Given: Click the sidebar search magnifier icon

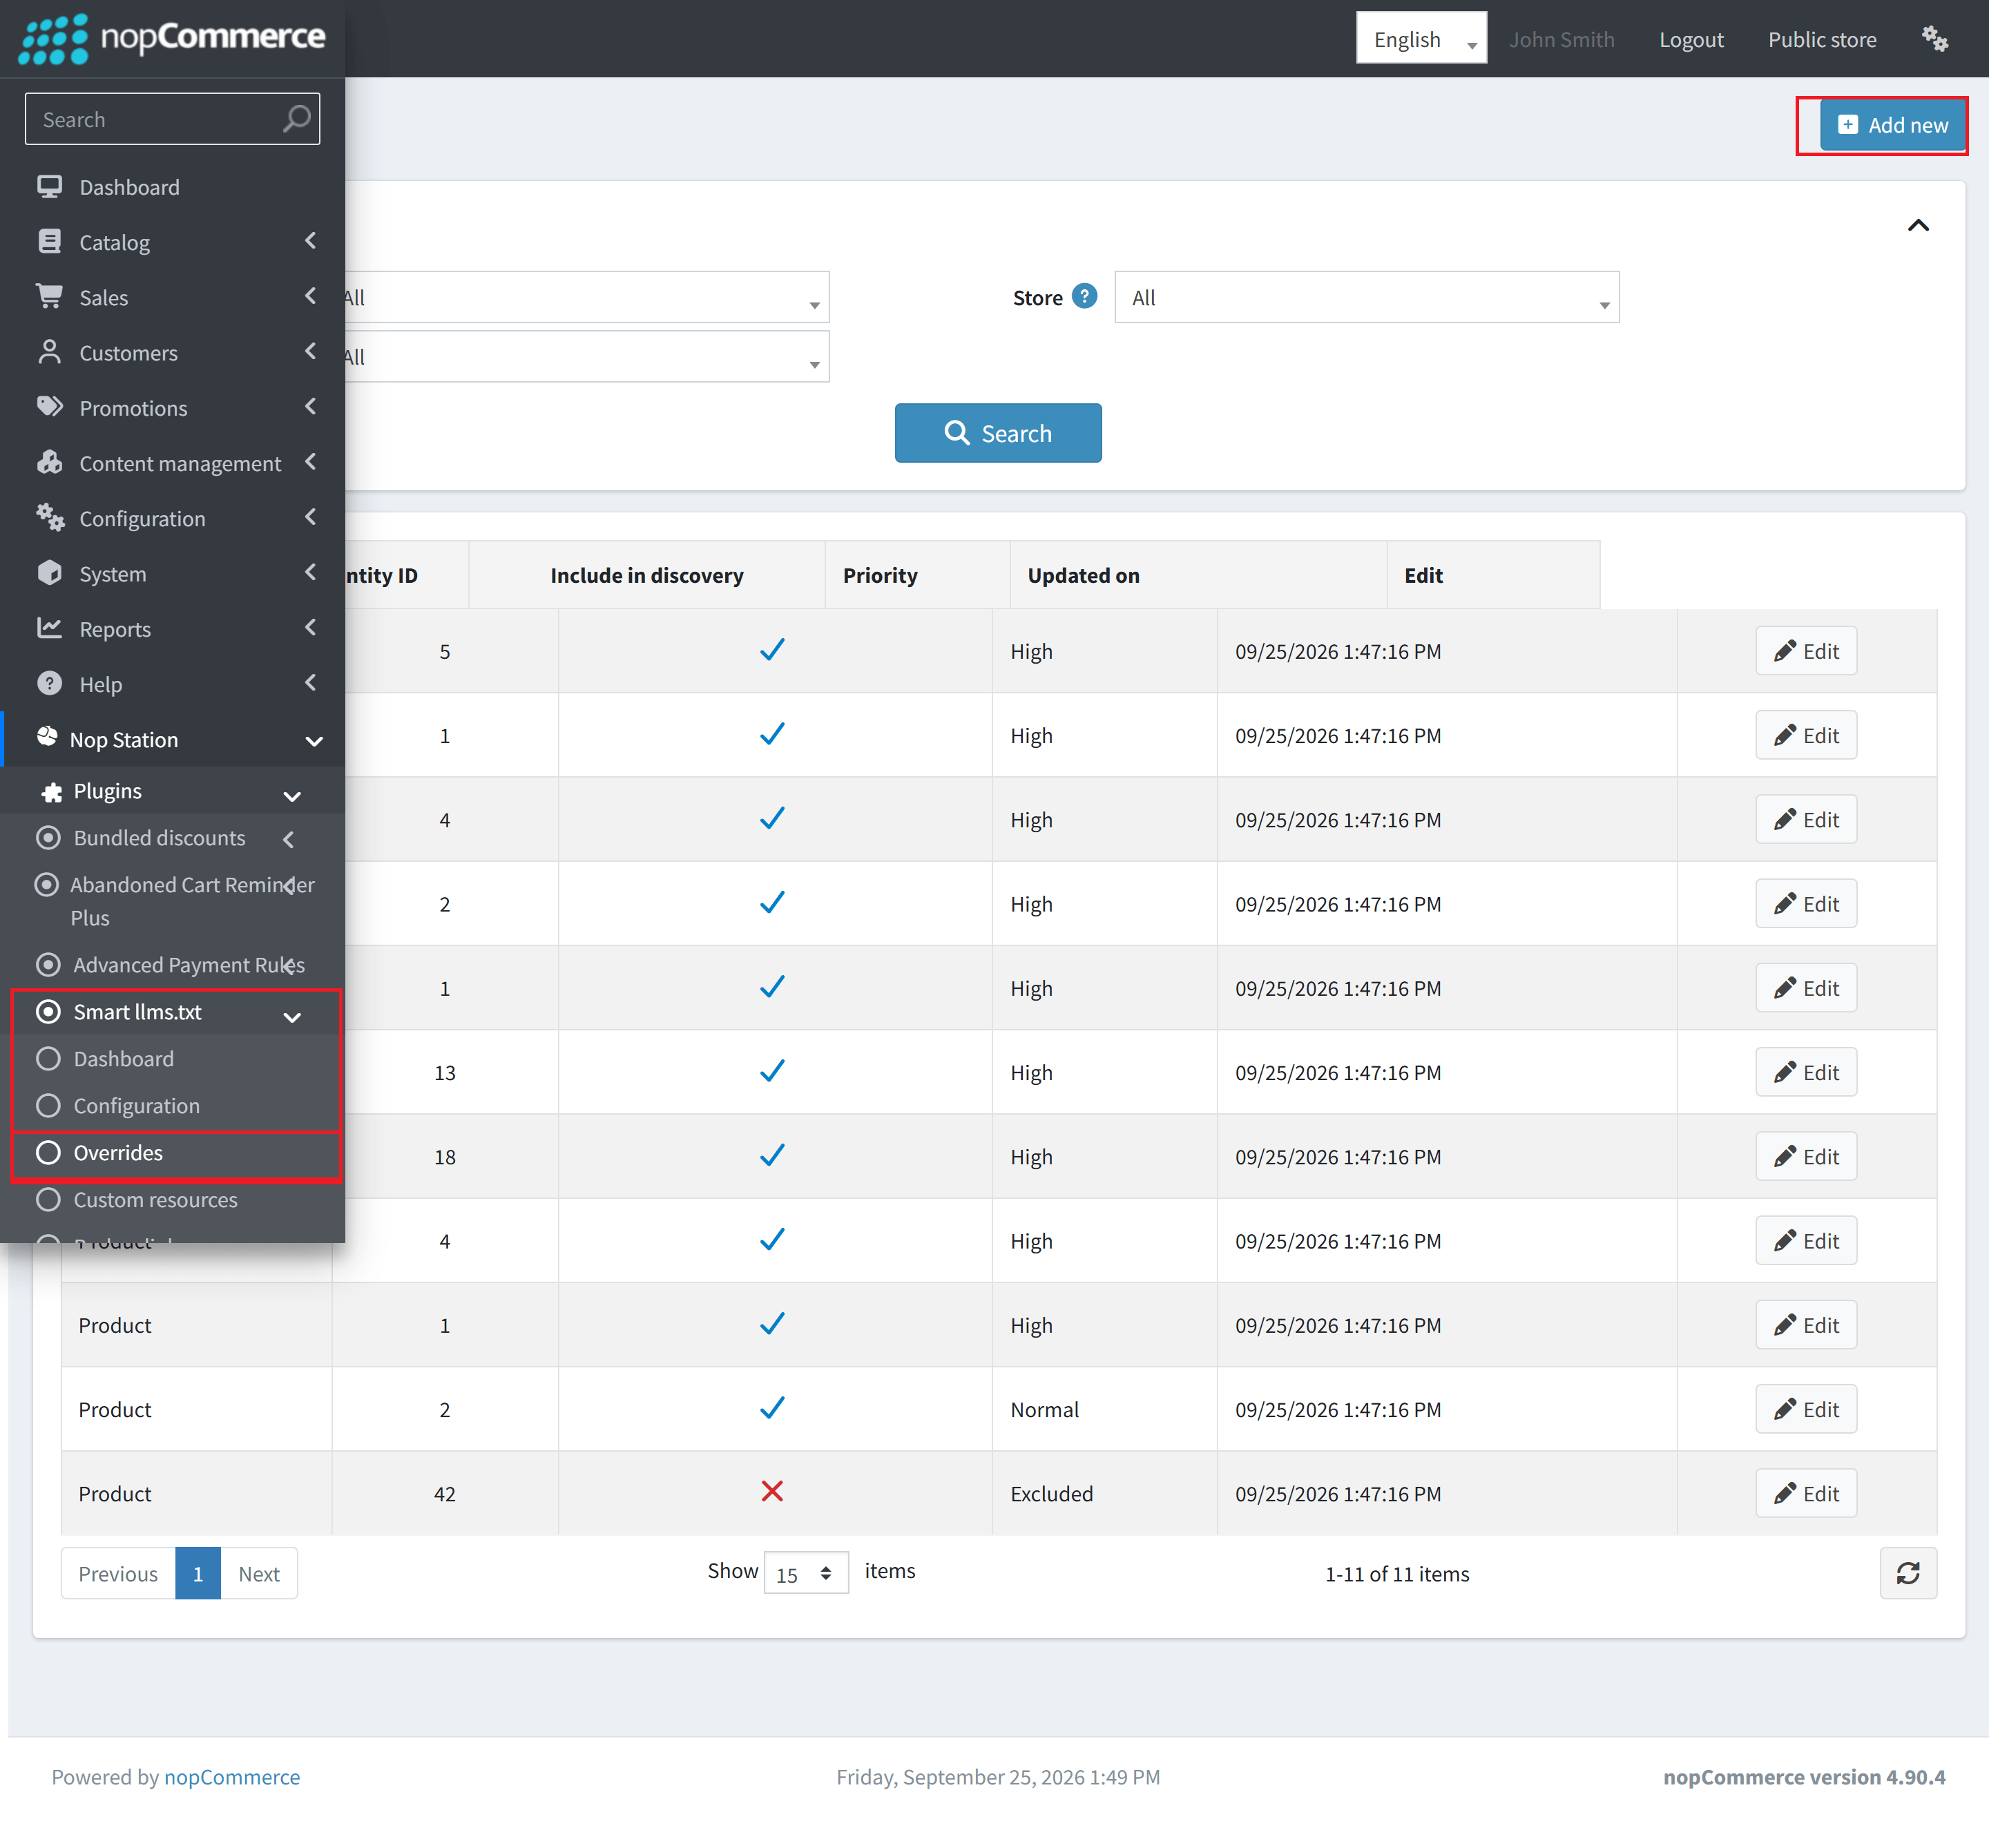Looking at the screenshot, I should 296,119.
